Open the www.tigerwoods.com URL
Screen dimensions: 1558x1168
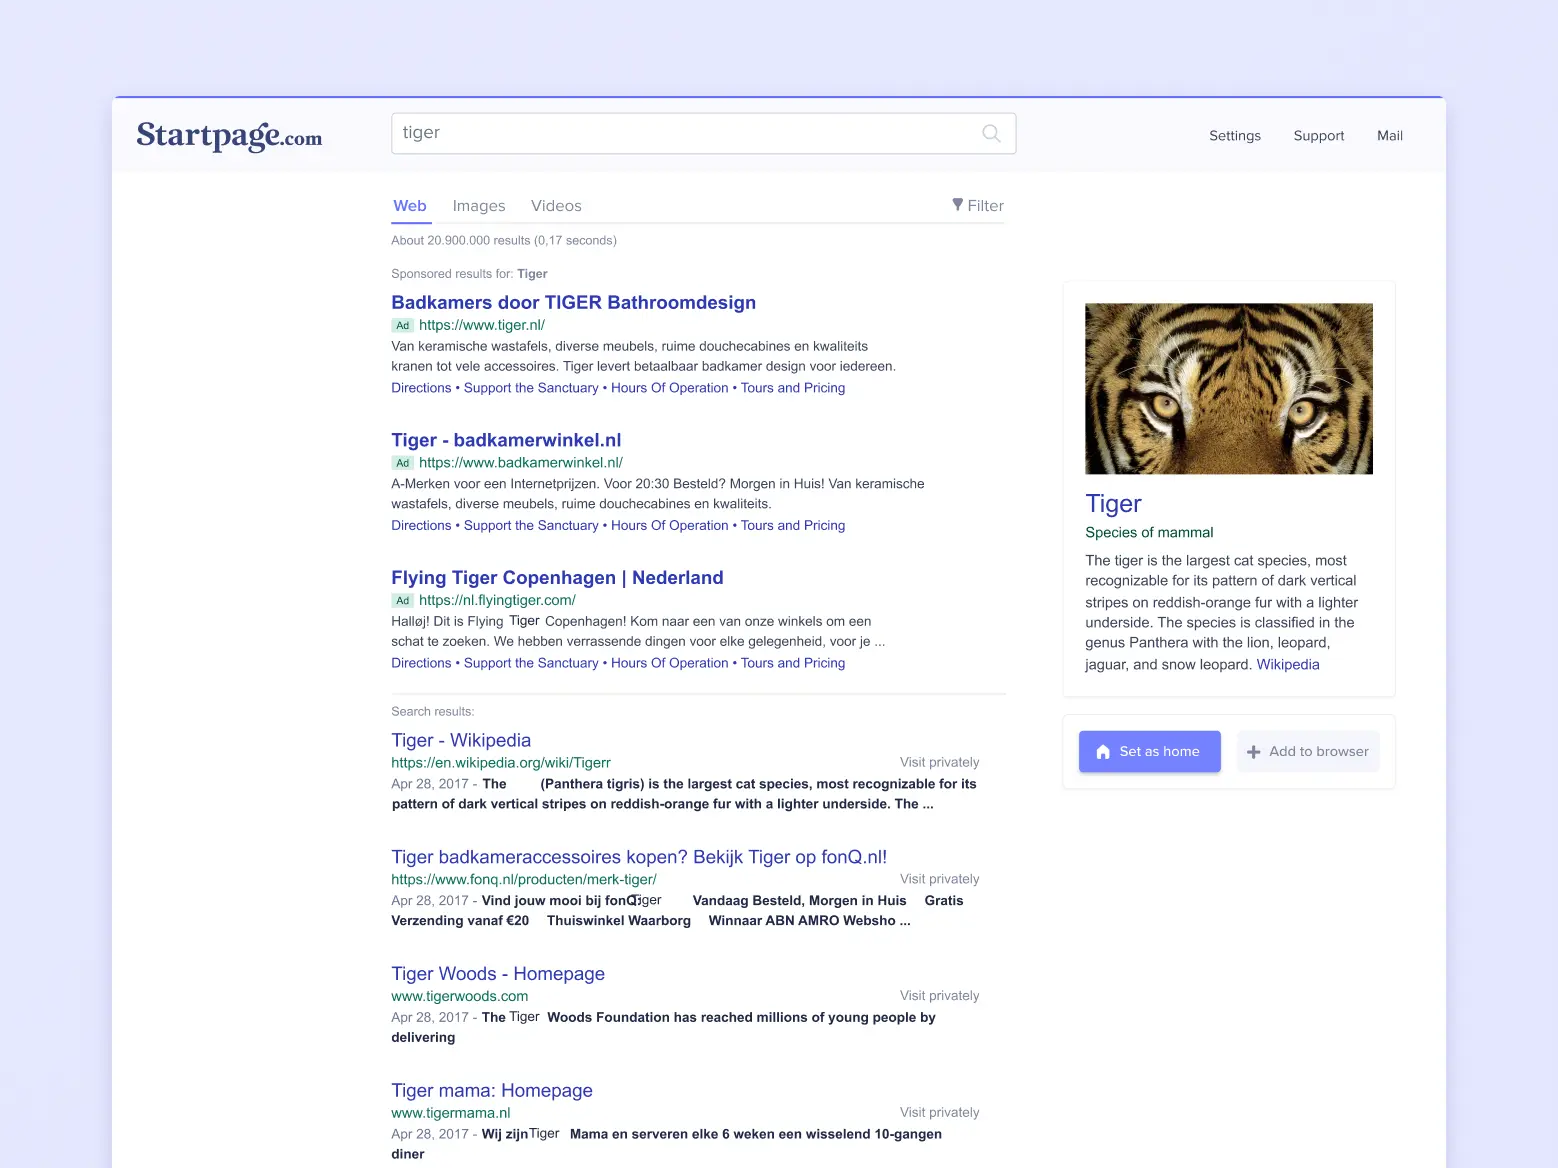pos(460,996)
